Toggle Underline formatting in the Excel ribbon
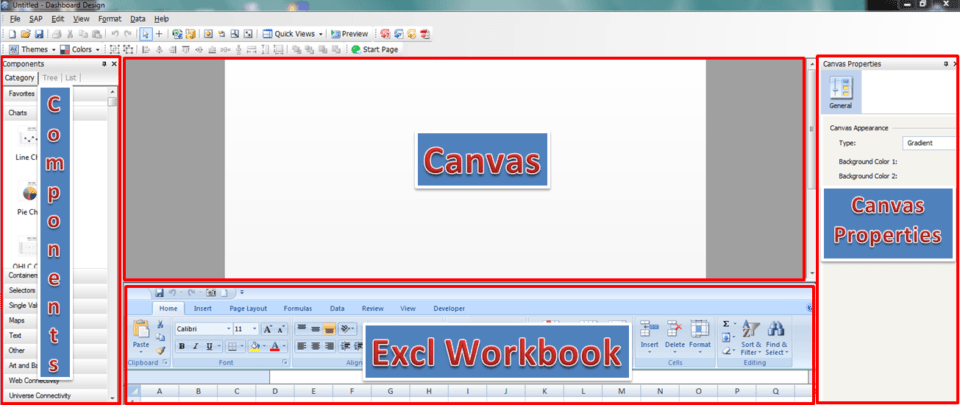The height and width of the screenshot is (405, 960). click(x=210, y=346)
